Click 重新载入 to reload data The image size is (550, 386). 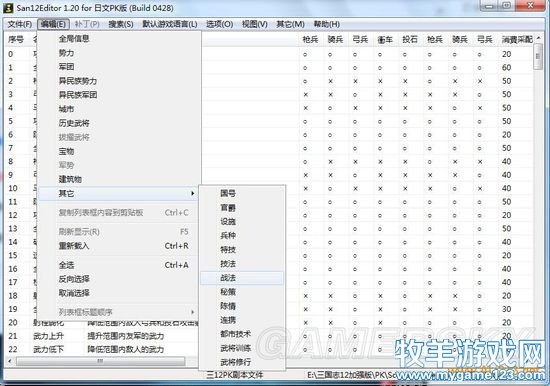(x=119, y=246)
